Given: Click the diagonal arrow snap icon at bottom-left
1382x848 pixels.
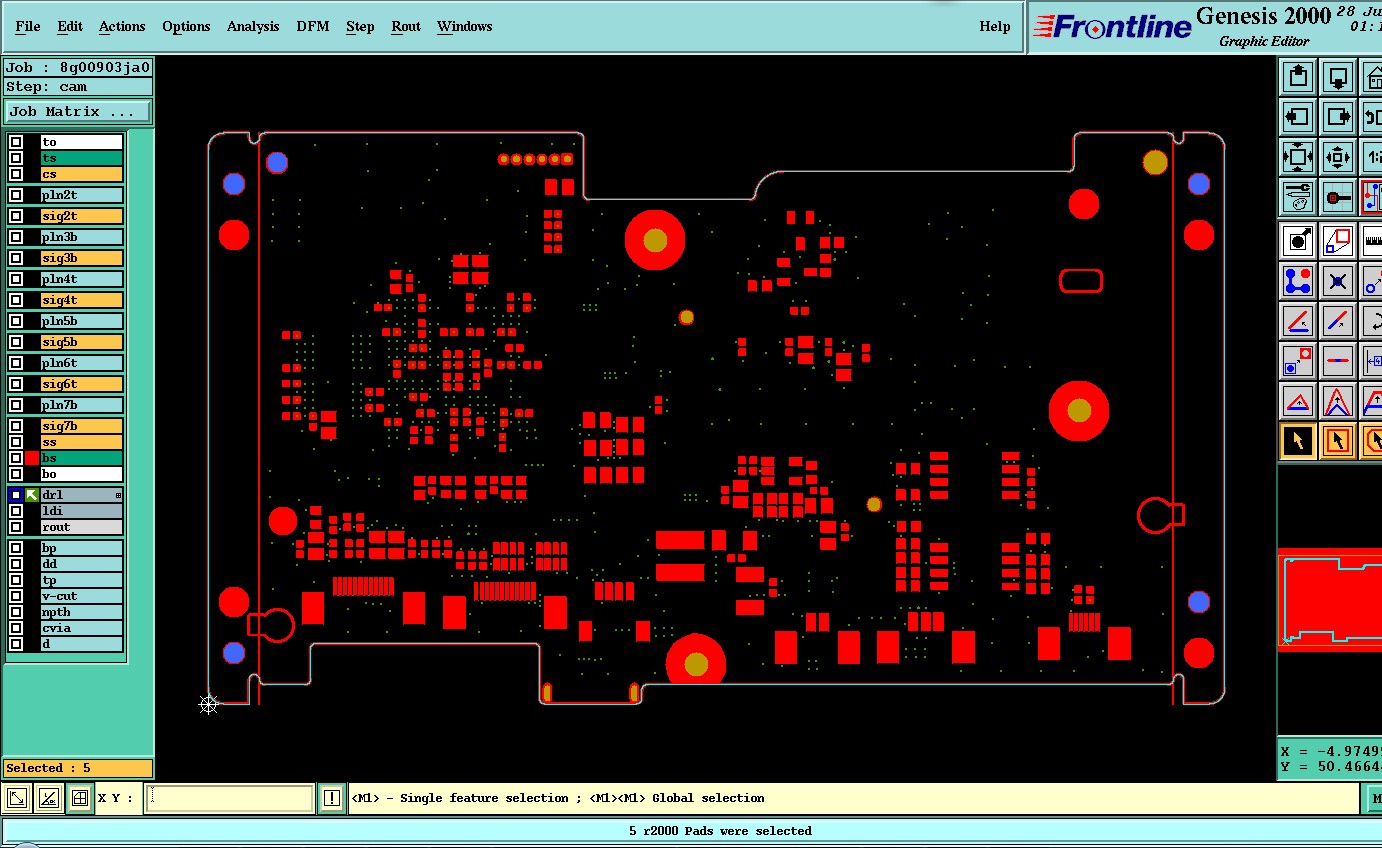Looking at the screenshot, I should pos(17,798).
